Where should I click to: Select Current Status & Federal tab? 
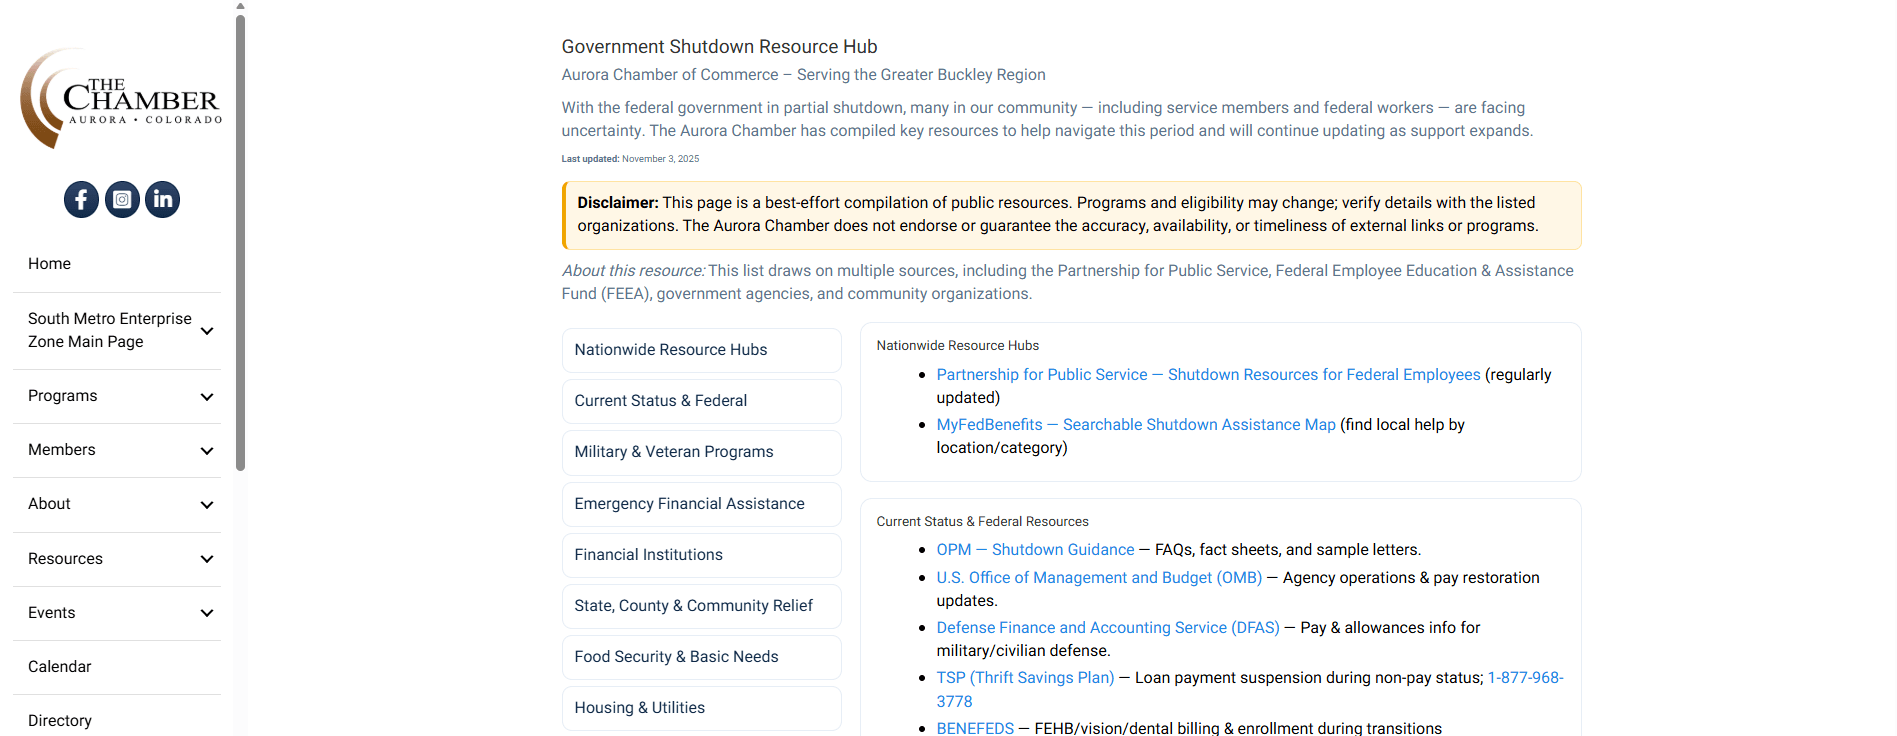[x=701, y=401]
